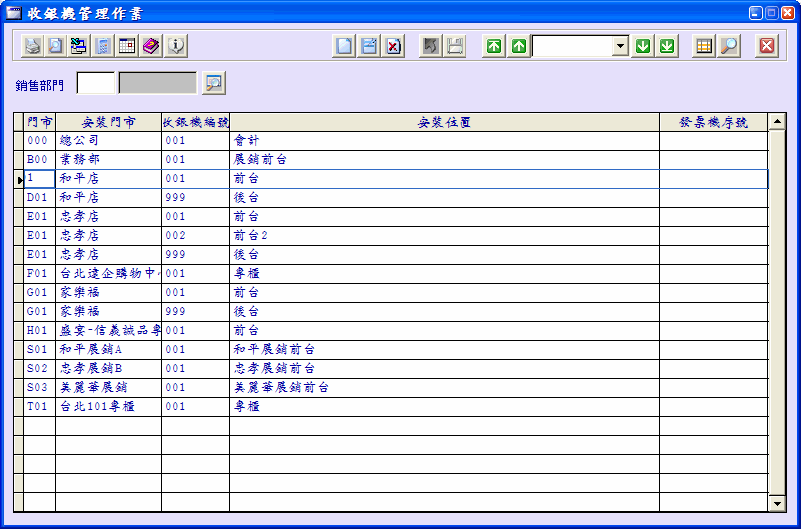801x529 pixels.
Task: Go to previous record green up arrow
Action: [518, 46]
